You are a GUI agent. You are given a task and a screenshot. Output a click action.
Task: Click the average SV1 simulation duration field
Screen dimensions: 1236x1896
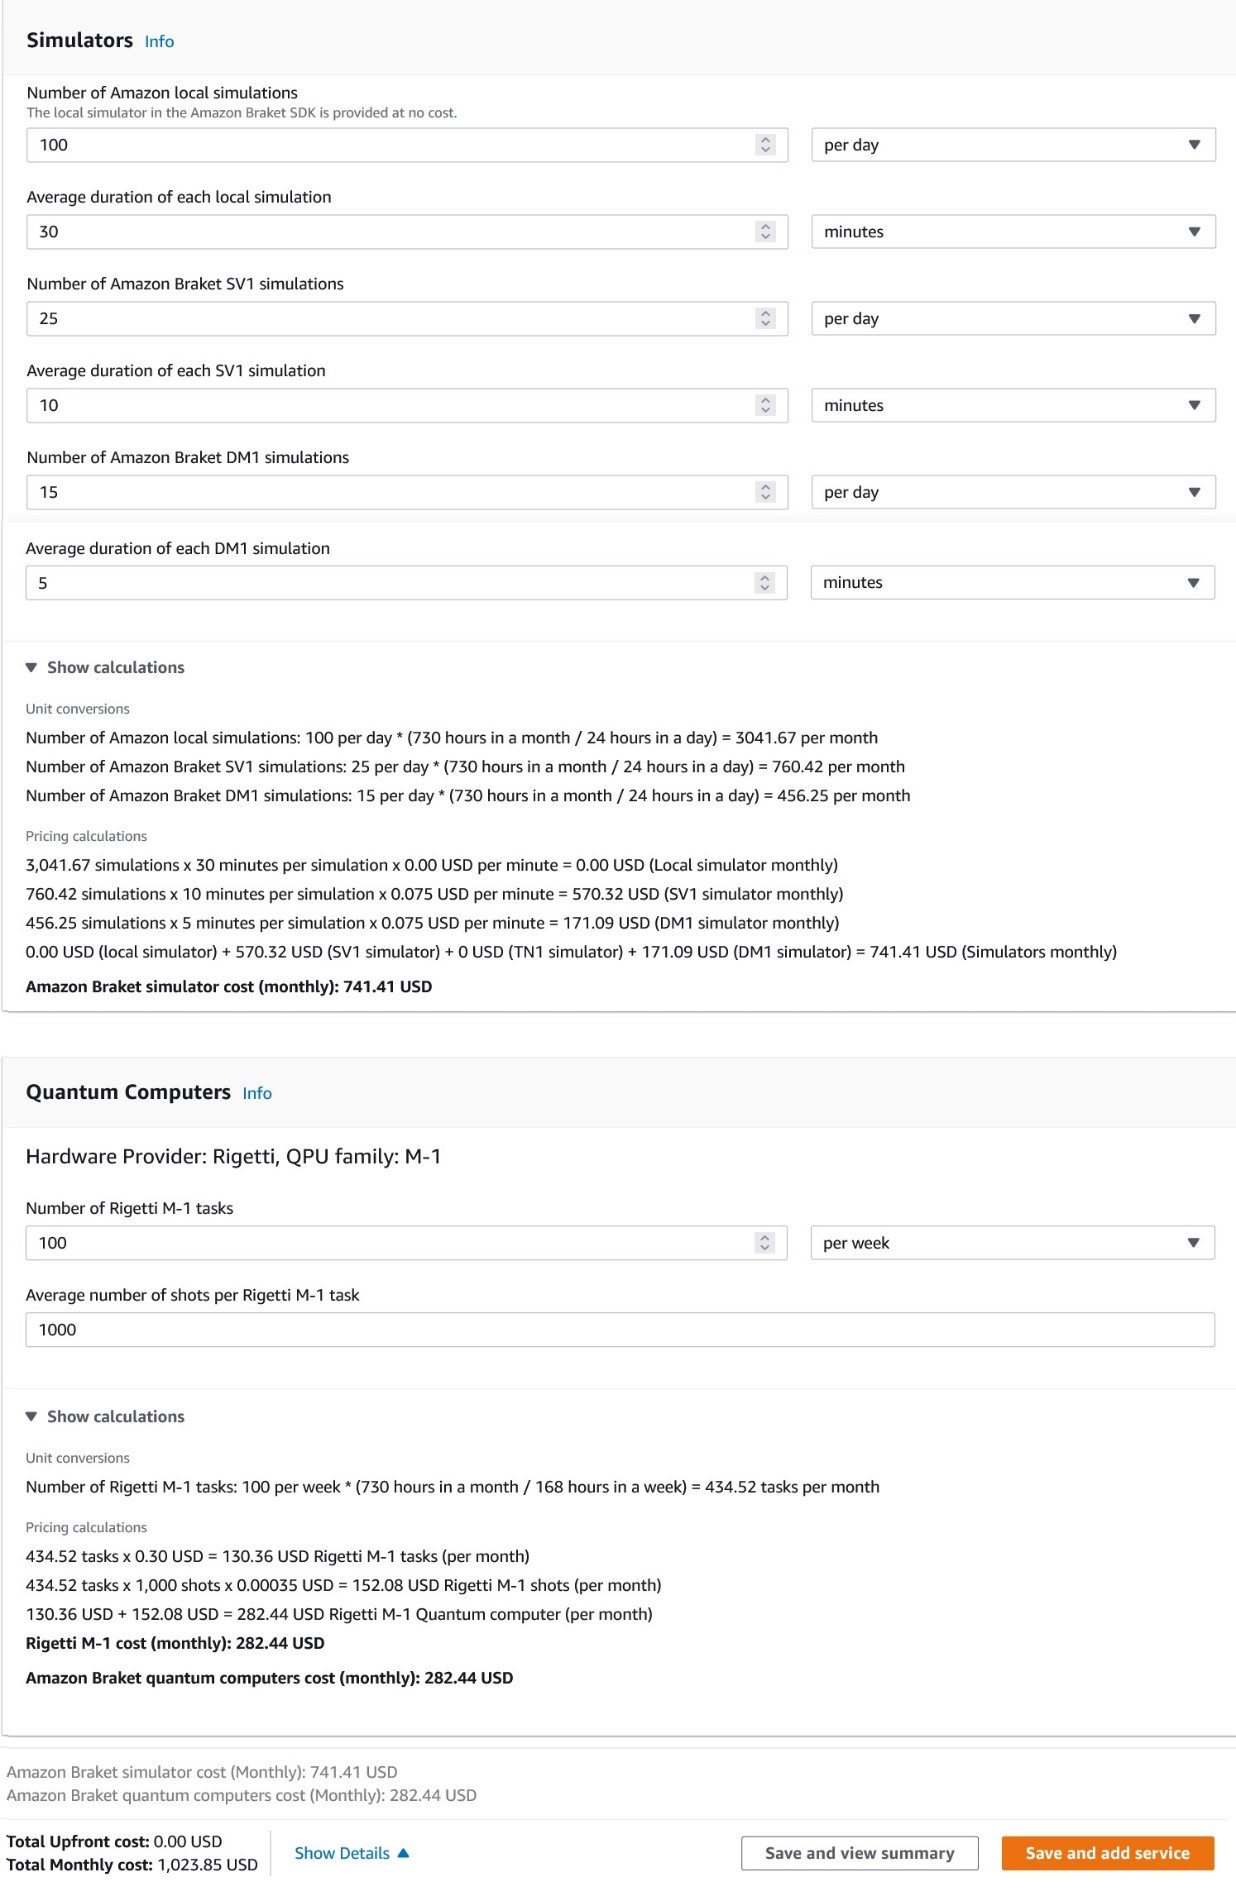pyautogui.click(x=407, y=406)
